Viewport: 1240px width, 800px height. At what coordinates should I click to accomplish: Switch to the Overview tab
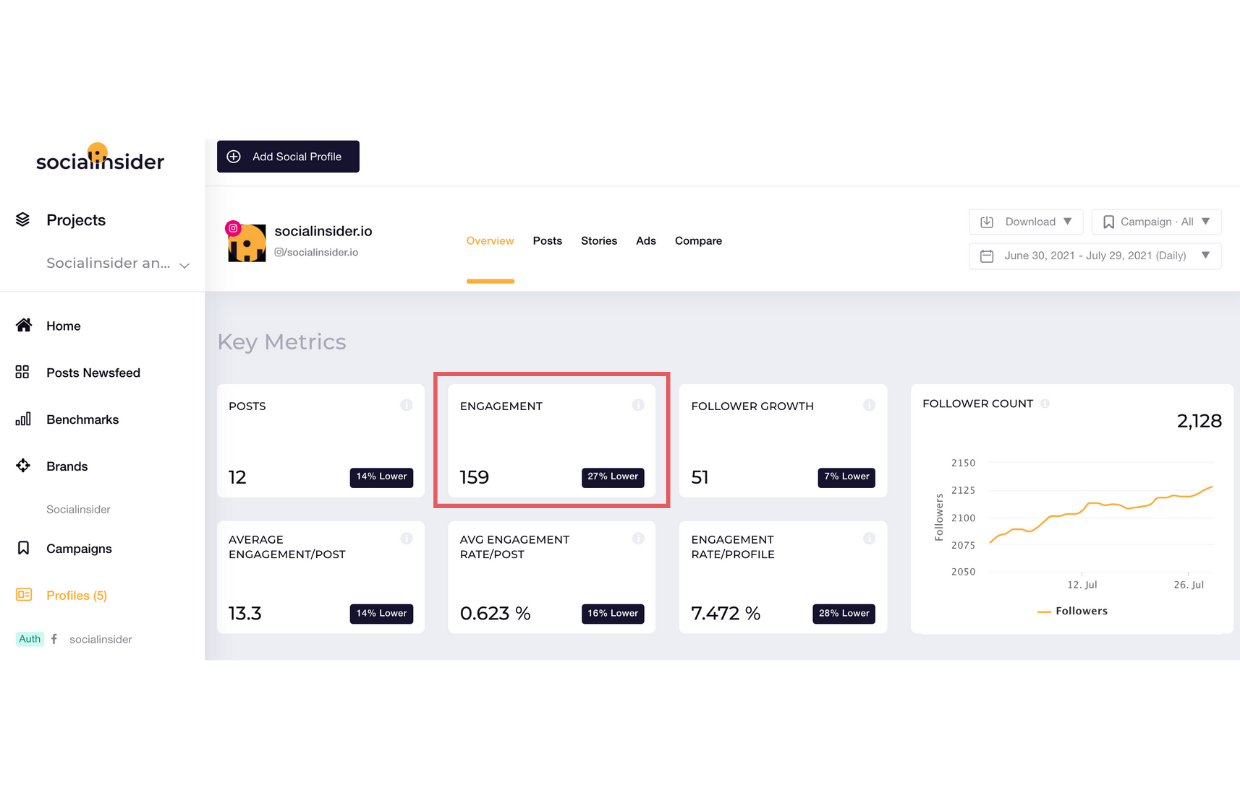[490, 241]
